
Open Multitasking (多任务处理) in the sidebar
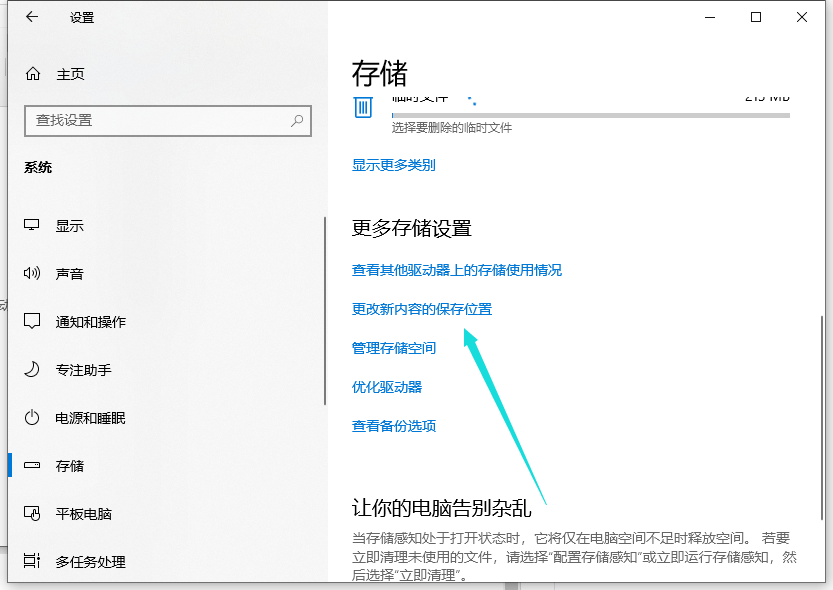coord(90,562)
